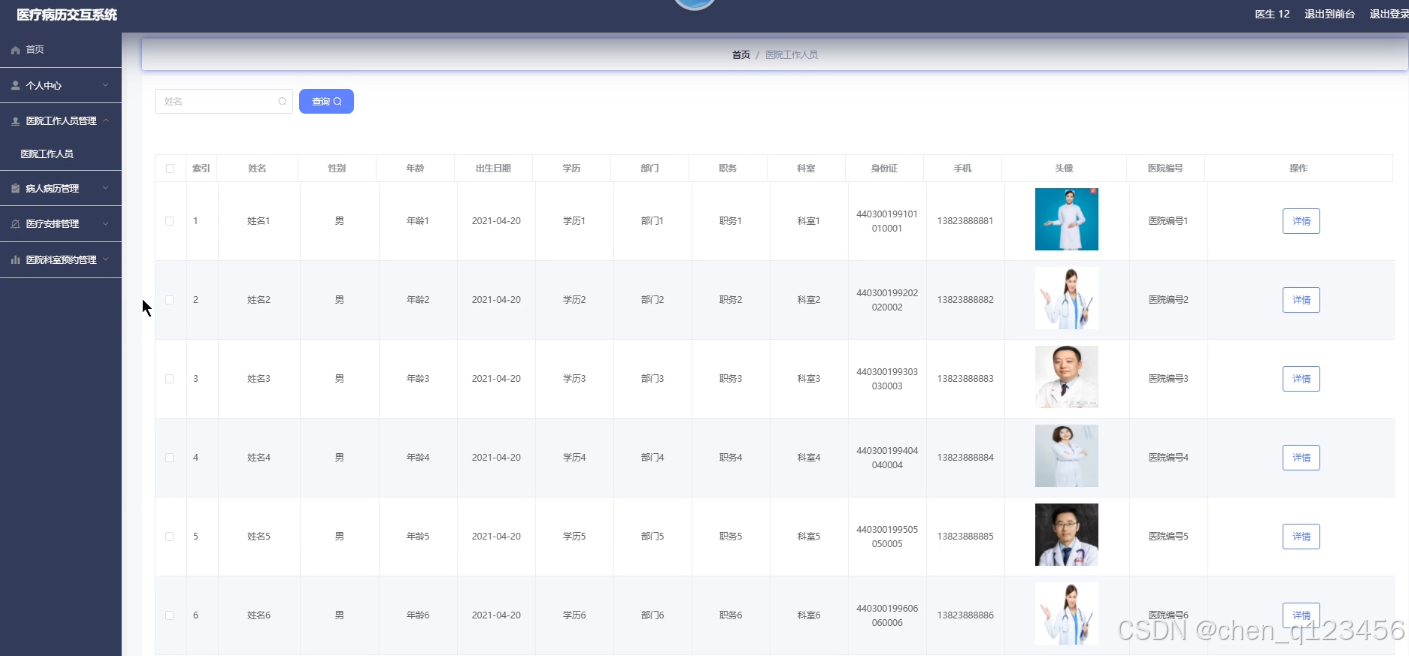
Task: Click the 医疗病历交互系统 title
Action: pos(66,15)
